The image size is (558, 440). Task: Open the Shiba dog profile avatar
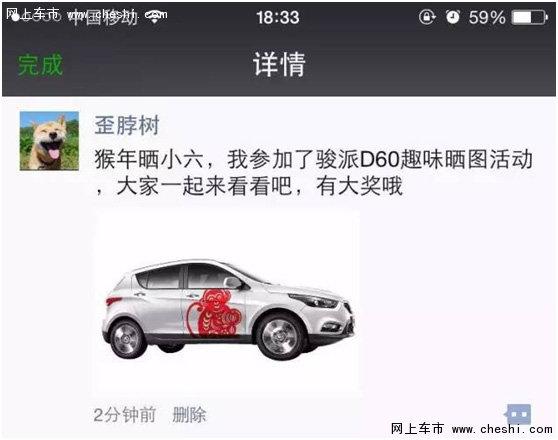[x=49, y=141]
